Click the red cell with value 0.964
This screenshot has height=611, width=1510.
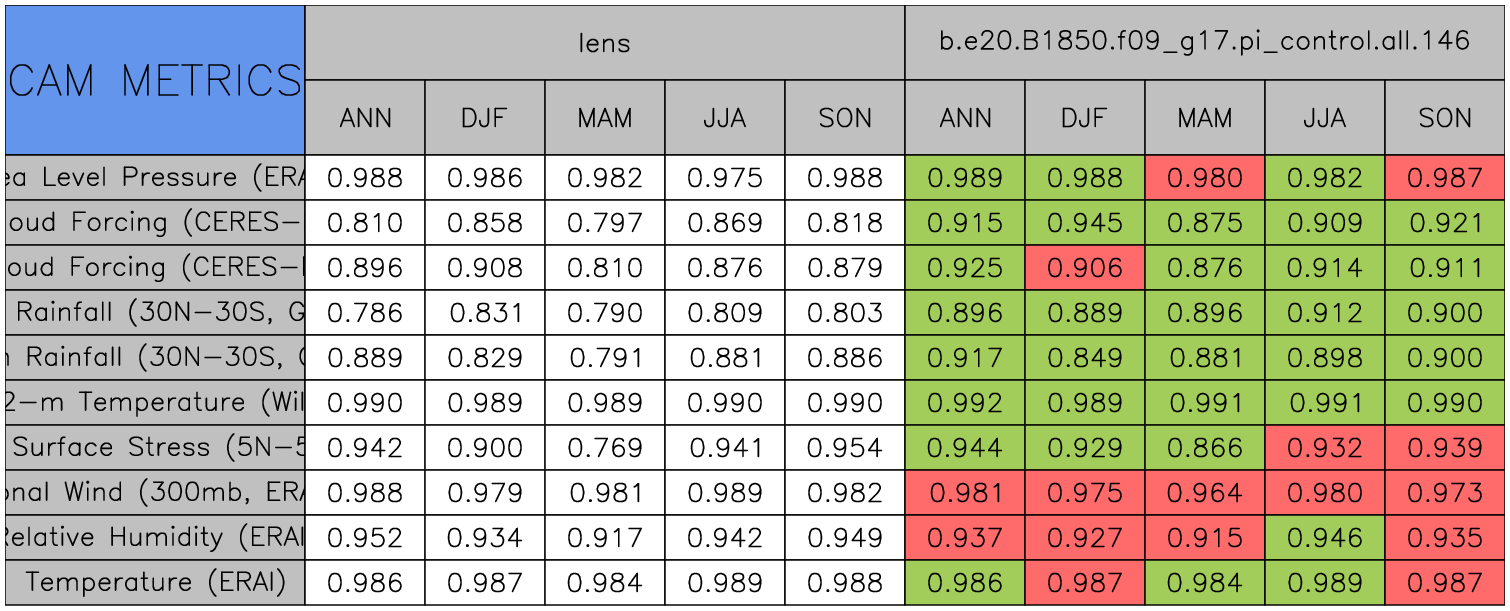(1204, 492)
